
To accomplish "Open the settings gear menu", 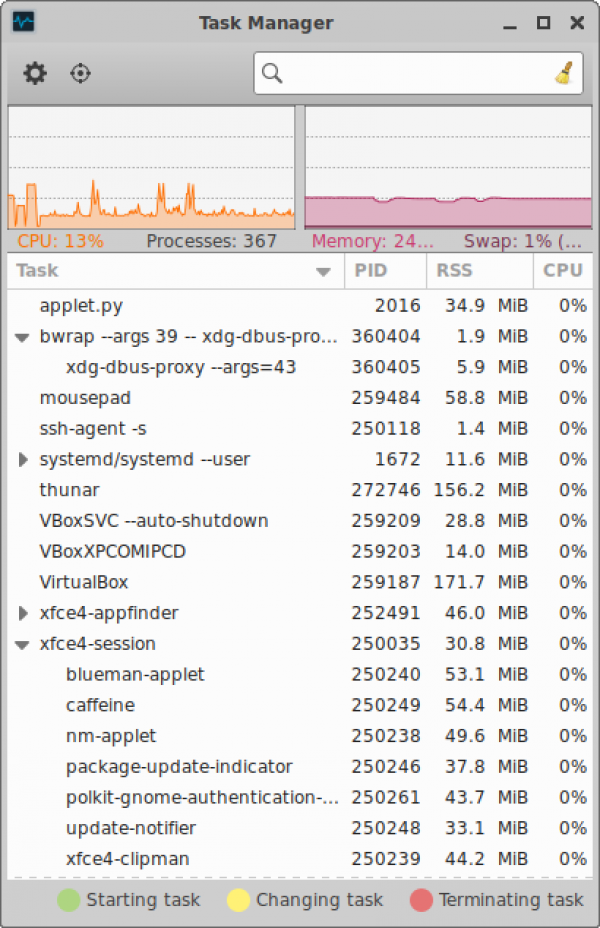I will tap(35, 73).
